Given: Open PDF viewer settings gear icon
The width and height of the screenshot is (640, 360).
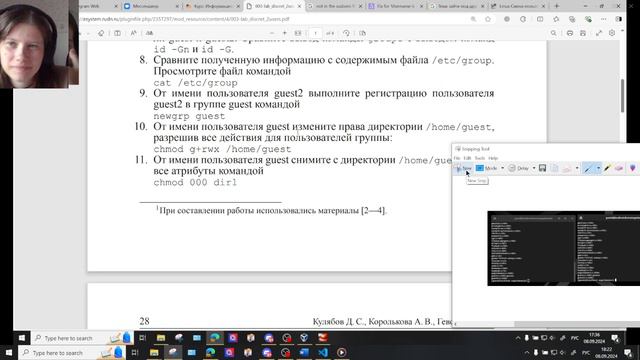Looking at the screenshot, I should pos(612,33).
